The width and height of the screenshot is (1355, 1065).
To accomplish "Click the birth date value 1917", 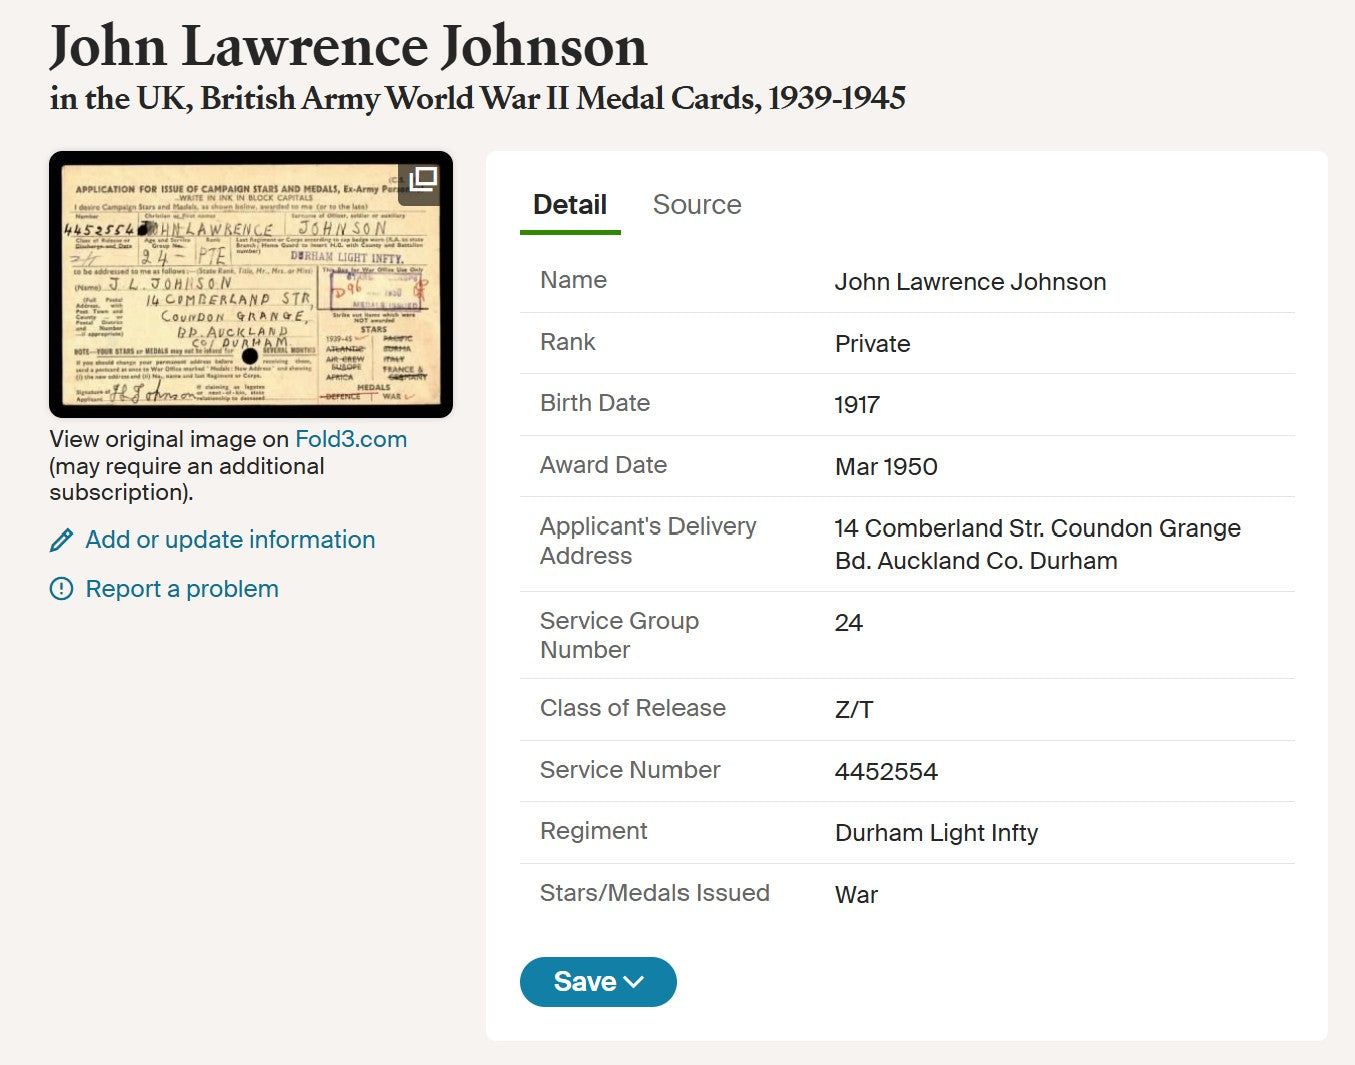I will click(x=857, y=405).
